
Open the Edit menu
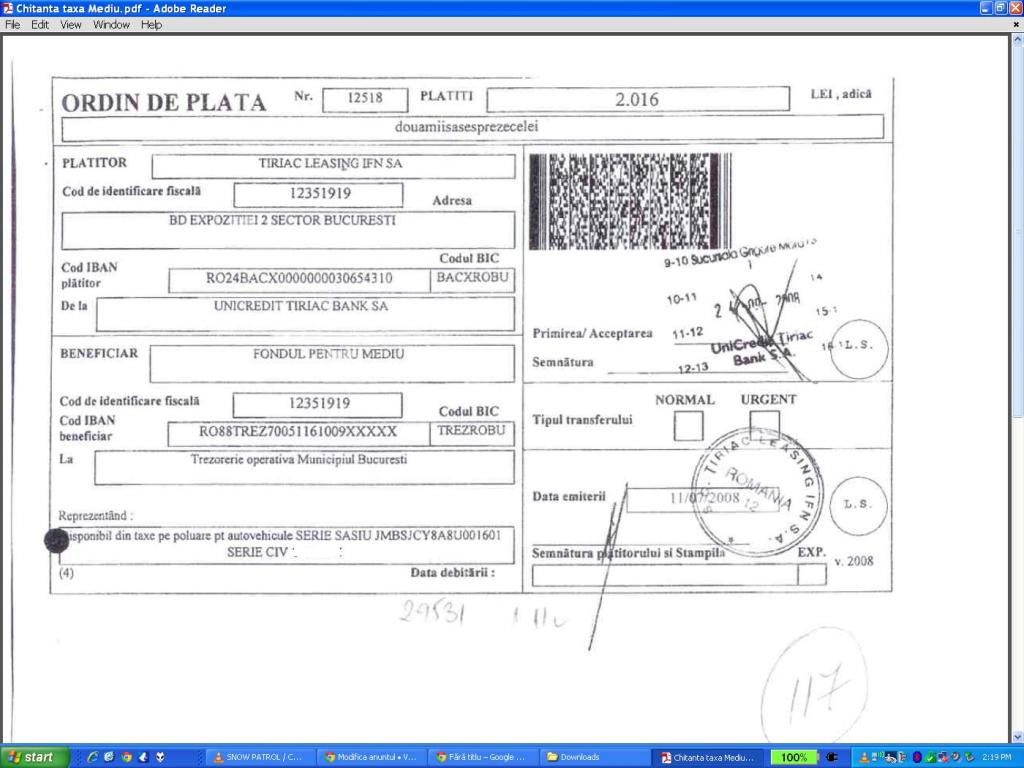point(40,25)
